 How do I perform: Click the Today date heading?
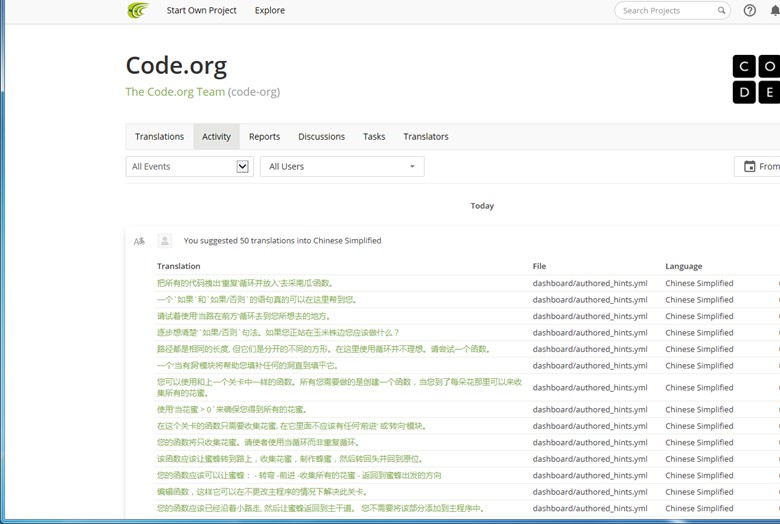pyautogui.click(x=482, y=206)
